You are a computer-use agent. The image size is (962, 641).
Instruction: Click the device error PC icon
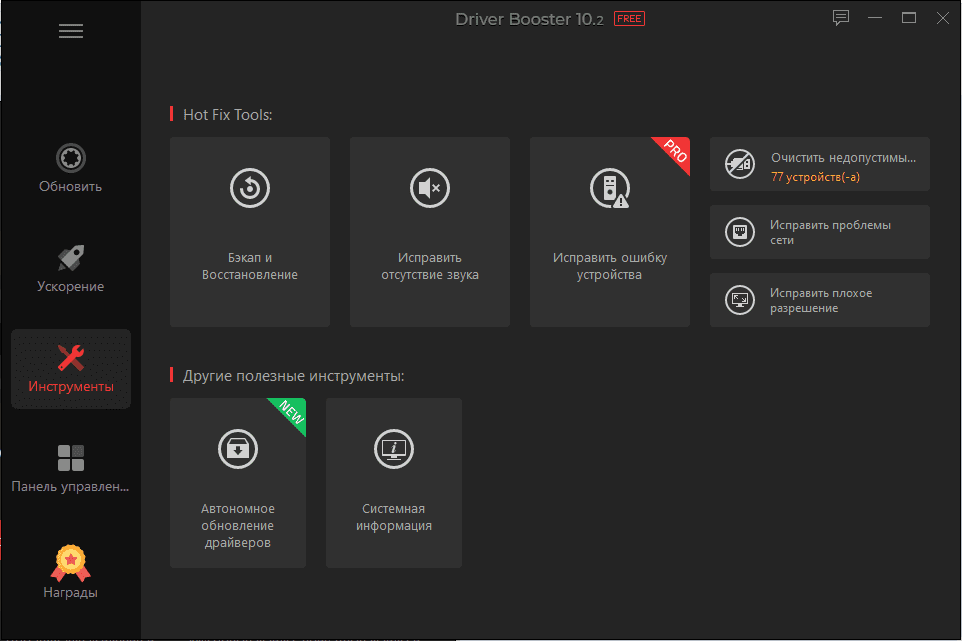[609, 188]
